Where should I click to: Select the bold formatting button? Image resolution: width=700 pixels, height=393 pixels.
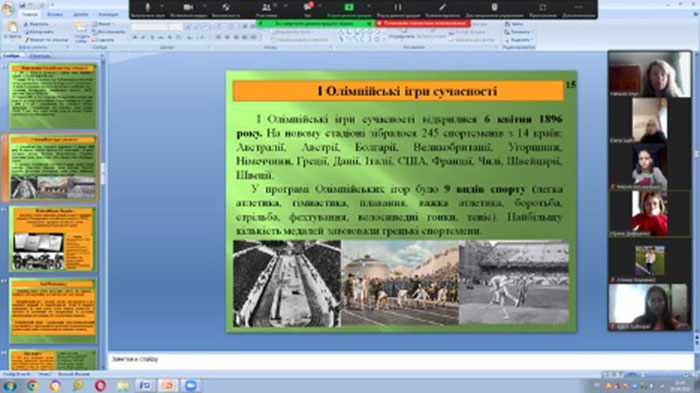point(135,38)
